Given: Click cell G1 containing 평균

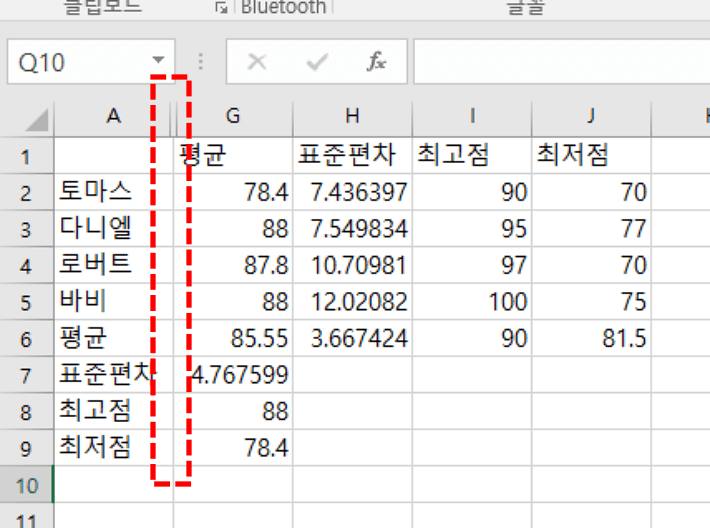Looking at the screenshot, I should click(233, 156).
